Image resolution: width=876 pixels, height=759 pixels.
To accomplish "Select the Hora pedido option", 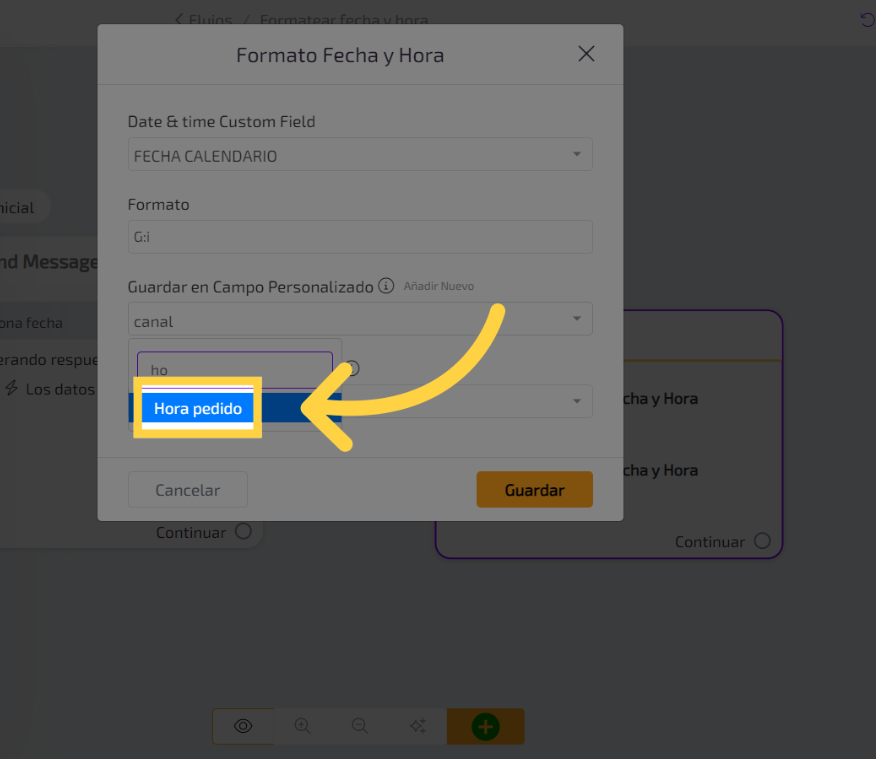I will point(198,408).
